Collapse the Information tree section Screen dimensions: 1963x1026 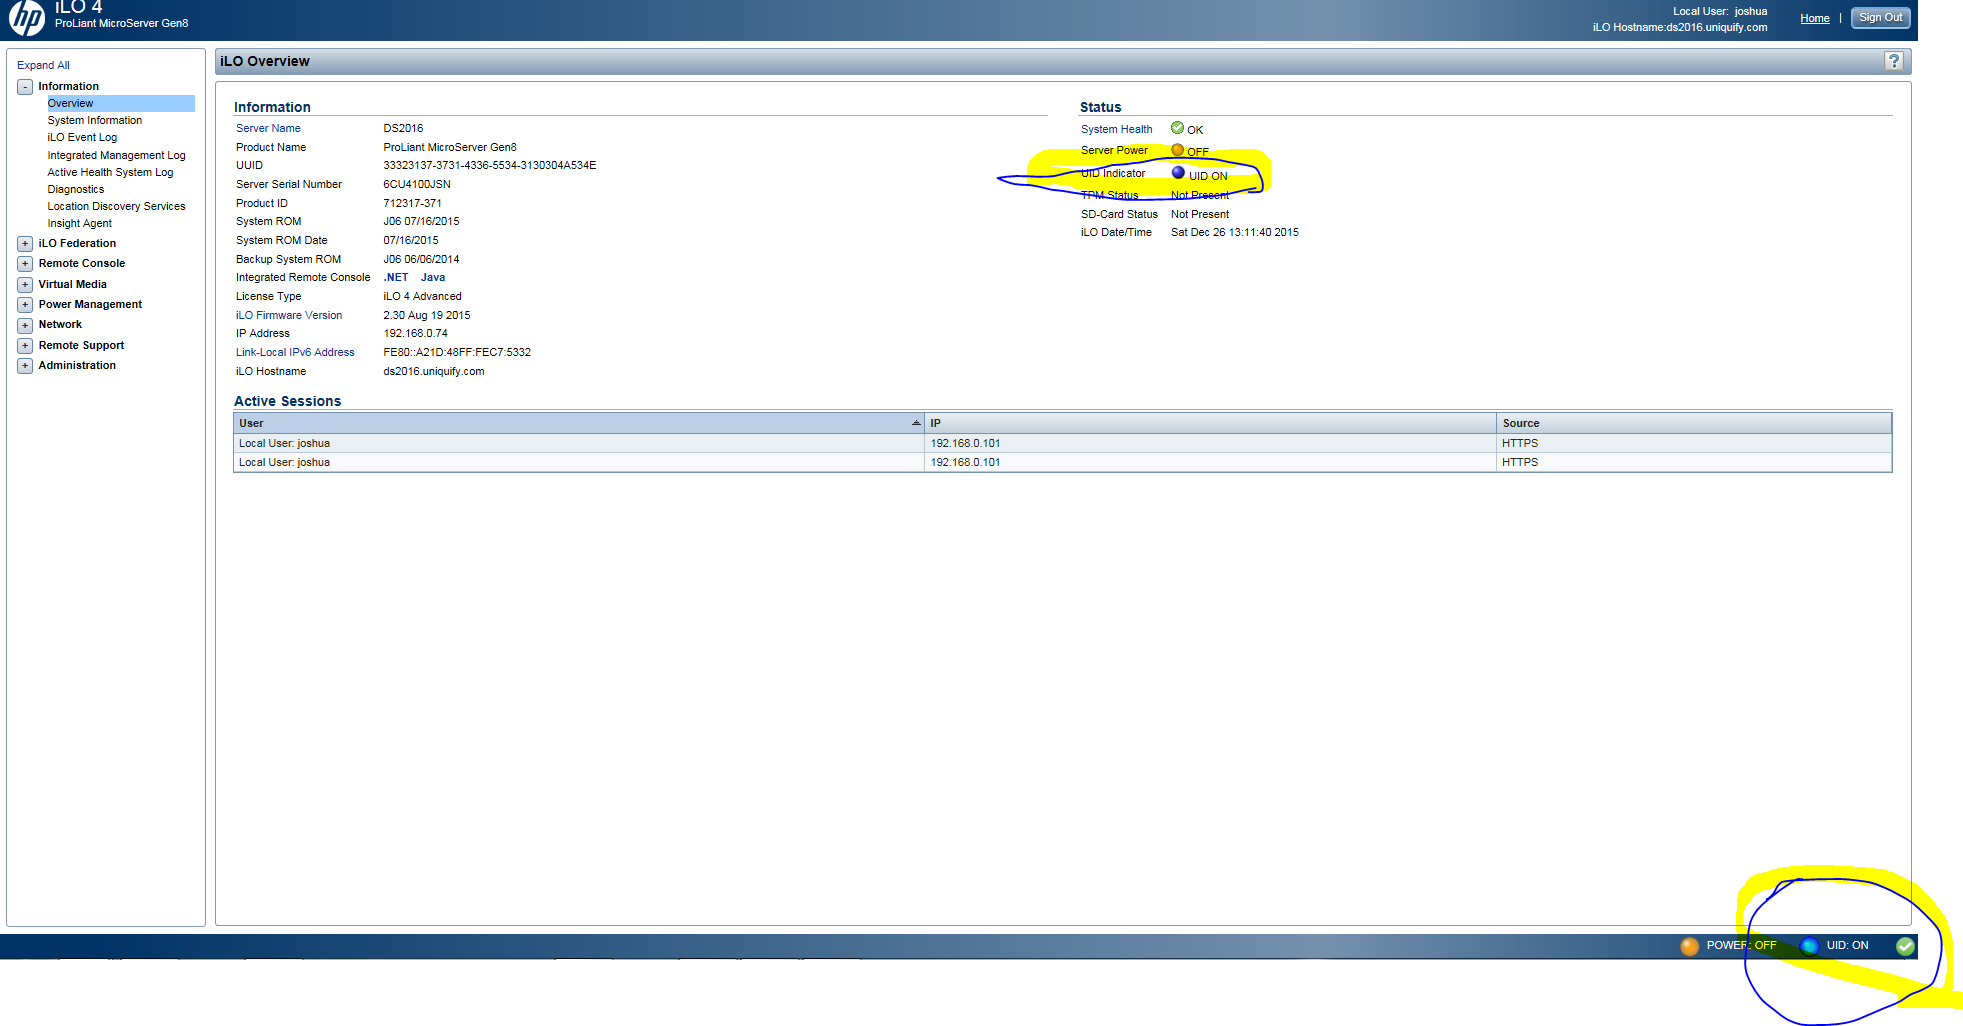(x=25, y=87)
